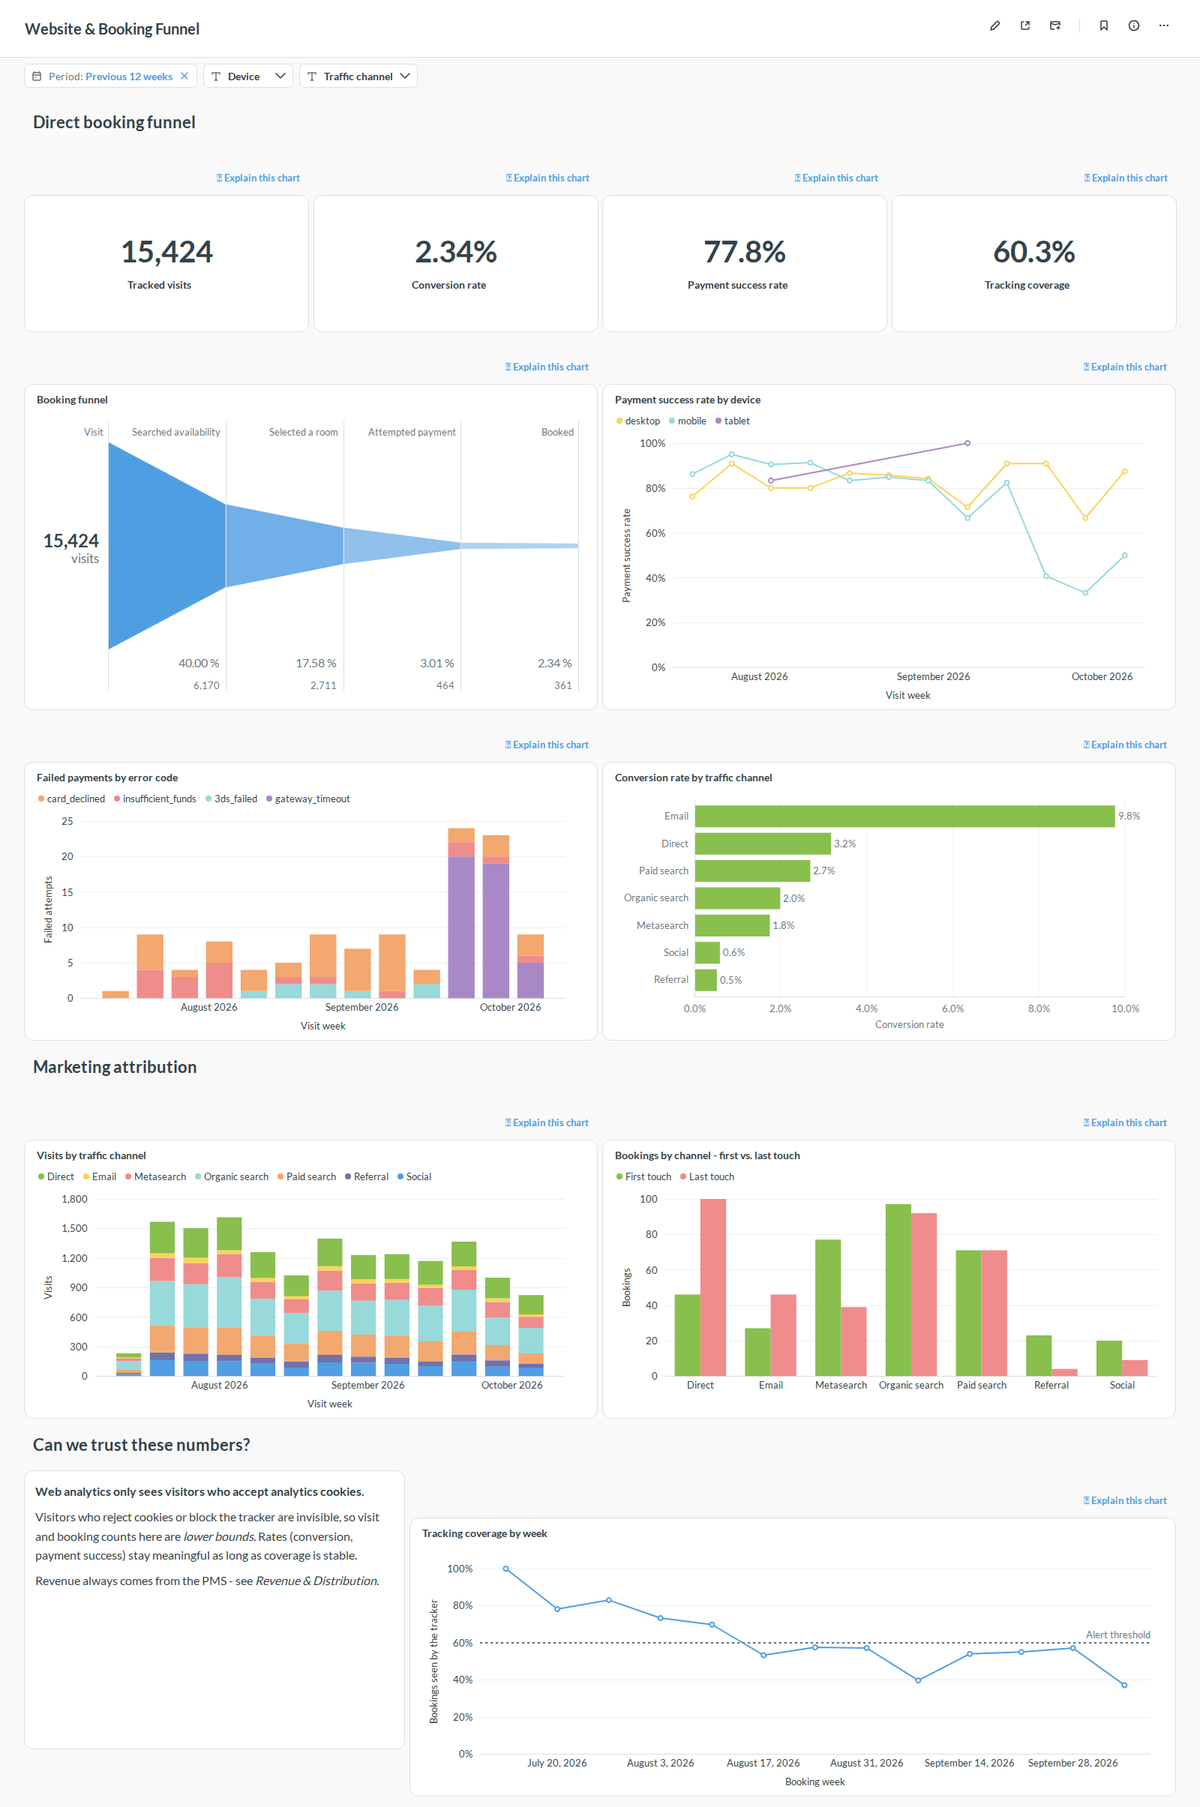Screen dimensions: 1200x1807
Task: Click Referral legend item in Visits chart
Action: point(367,1177)
